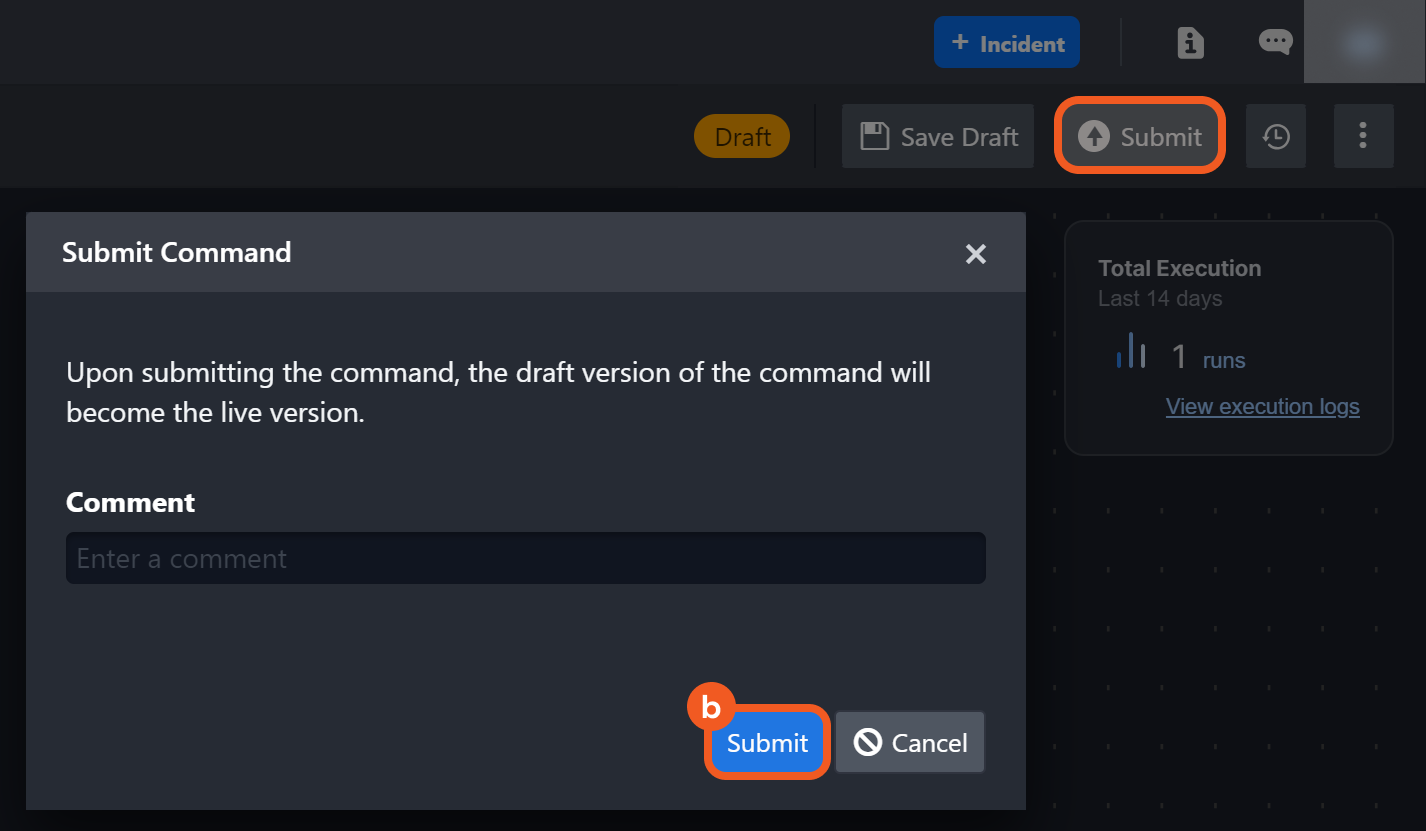Open the blurred user profile avatar
The image size is (1426, 831).
[1364, 42]
